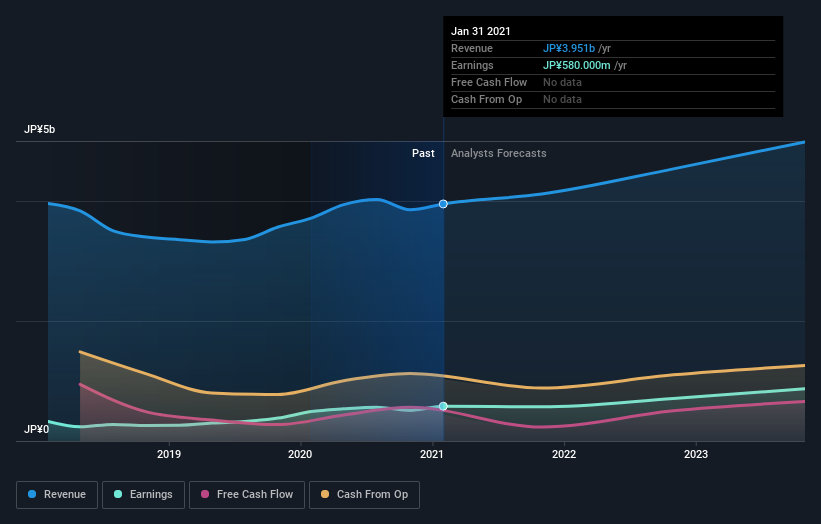Click the 2022 x-axis label
Screen dimensions: 821x524
(564, 454)
